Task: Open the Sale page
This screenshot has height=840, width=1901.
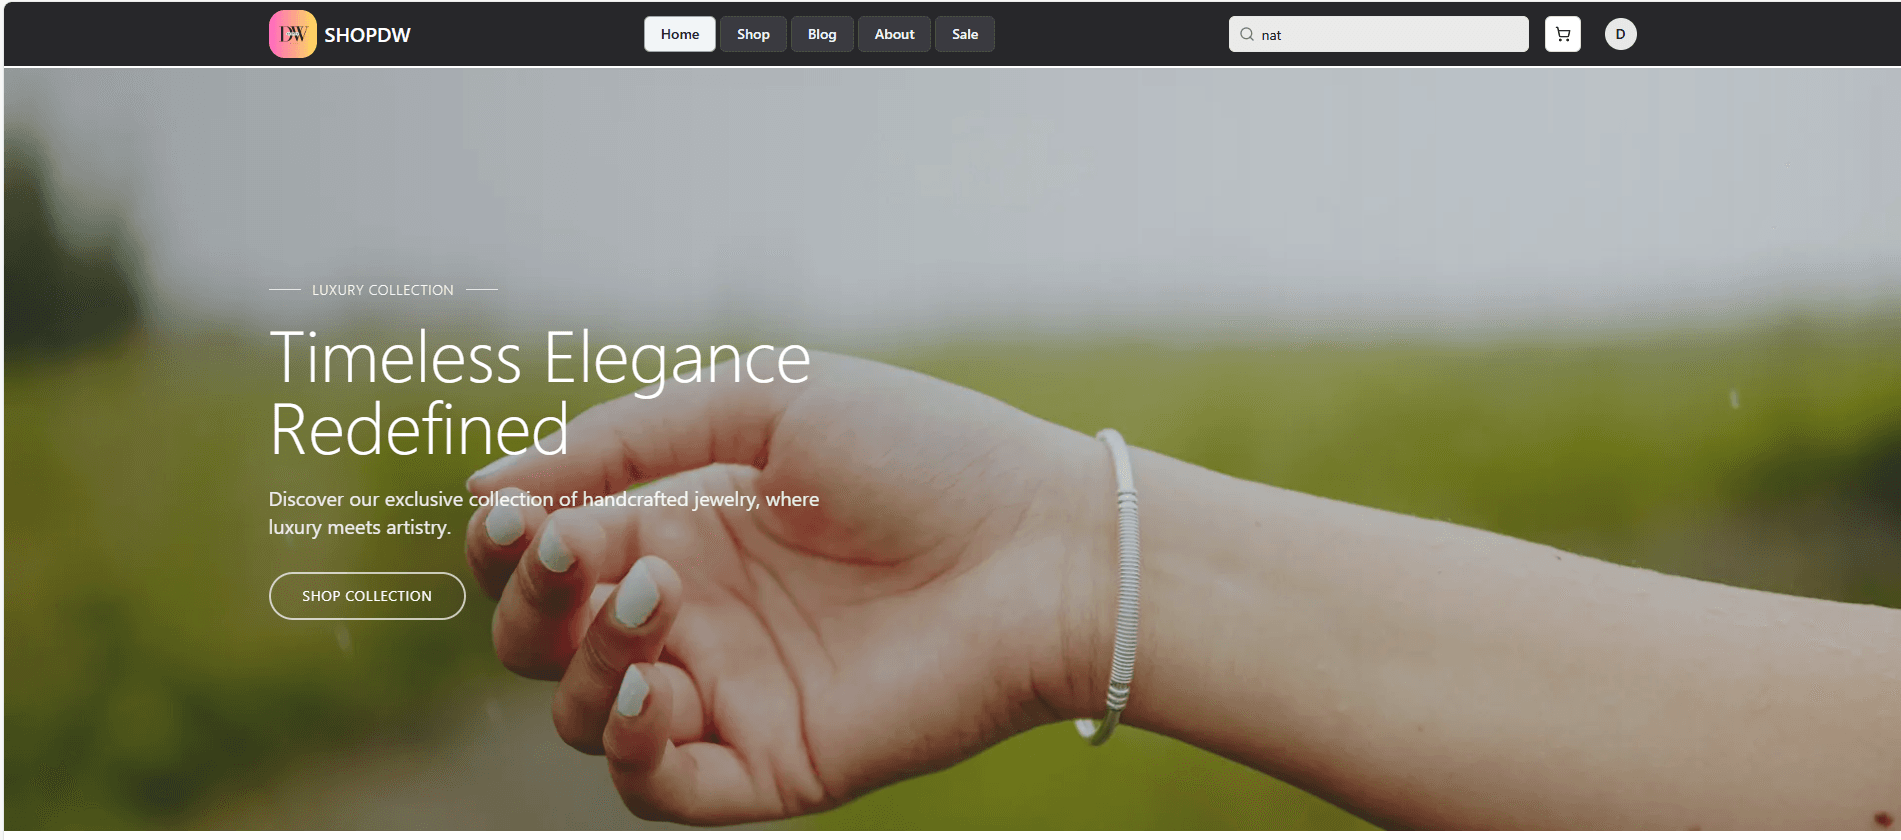Action: coord(965,34)
